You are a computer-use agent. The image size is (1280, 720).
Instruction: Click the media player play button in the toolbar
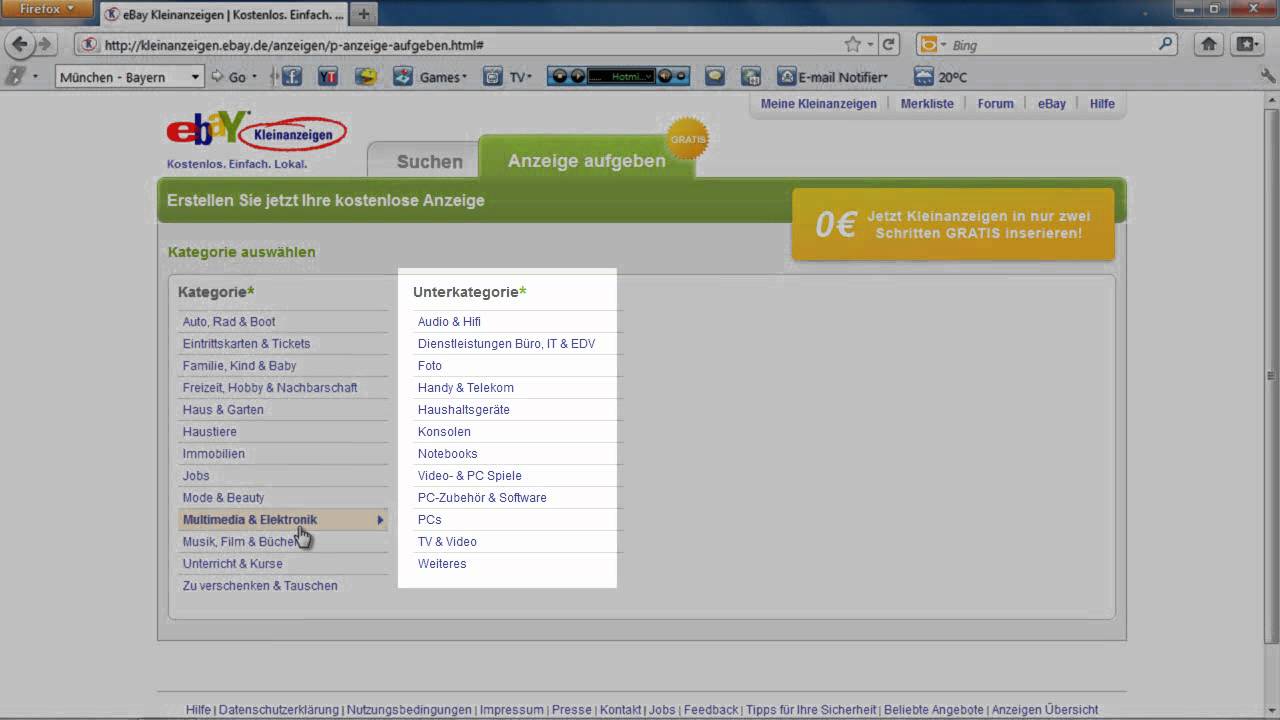click(x=577, y=76)
